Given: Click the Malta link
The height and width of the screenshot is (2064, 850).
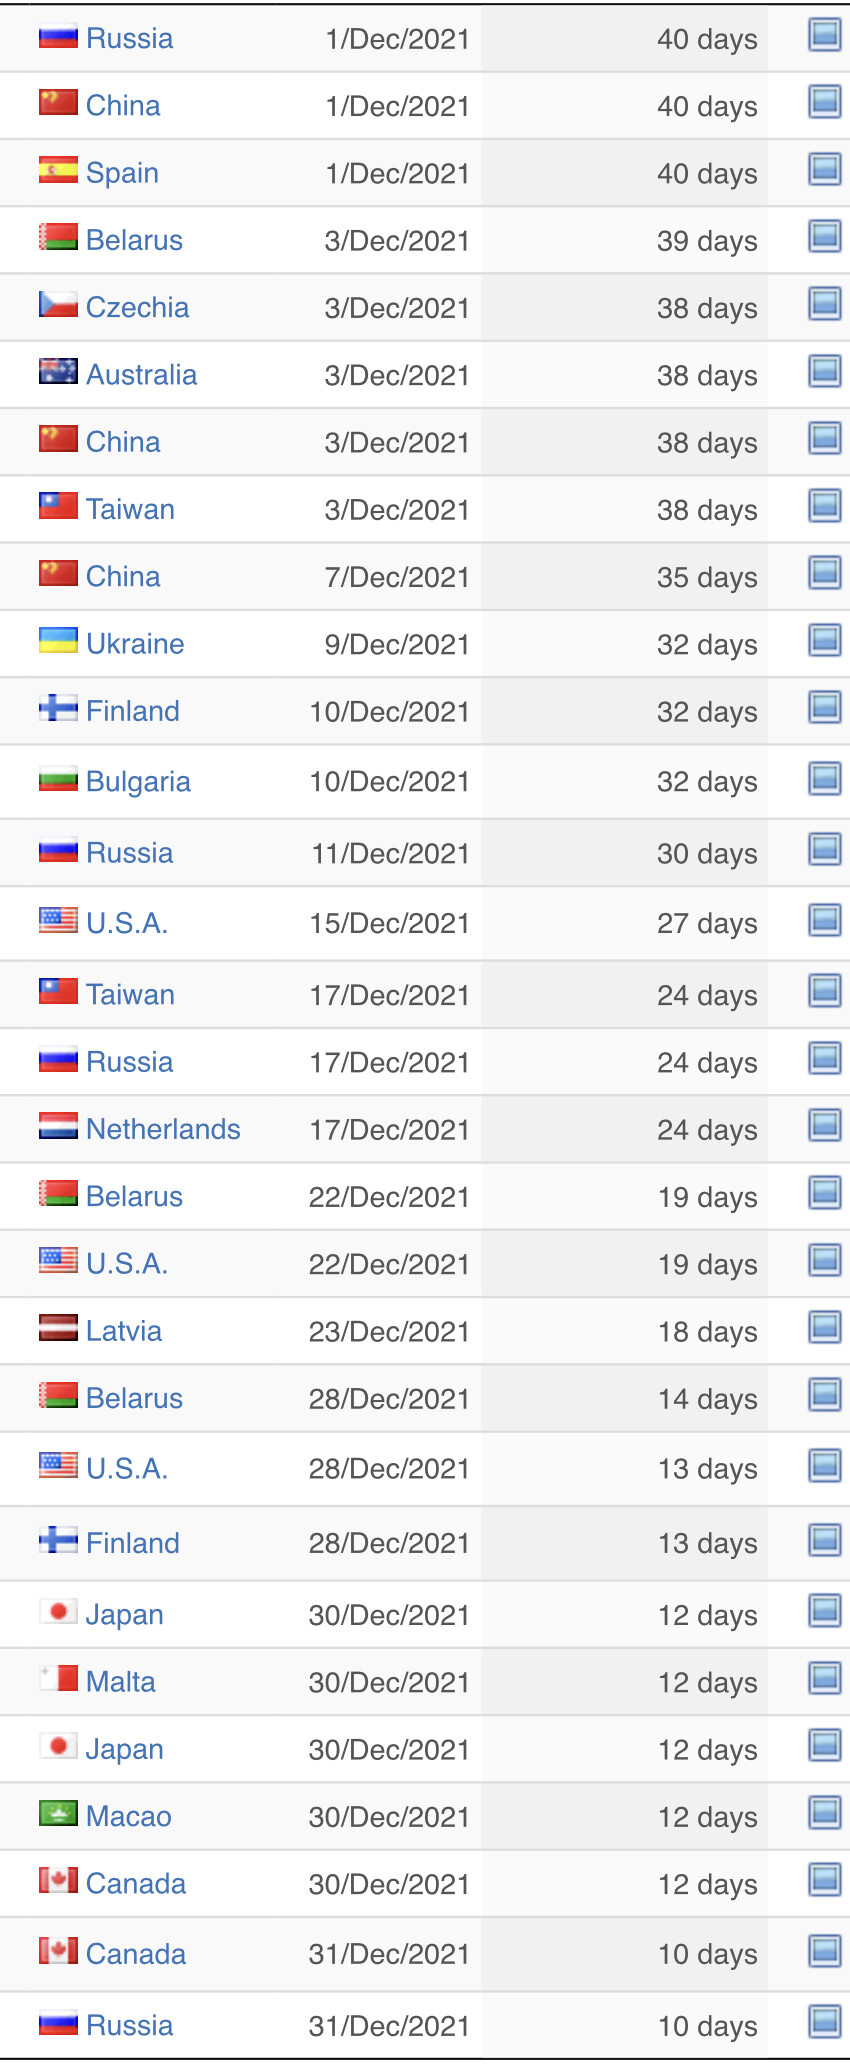Looking at the screenshot, I should point(121,1682).
